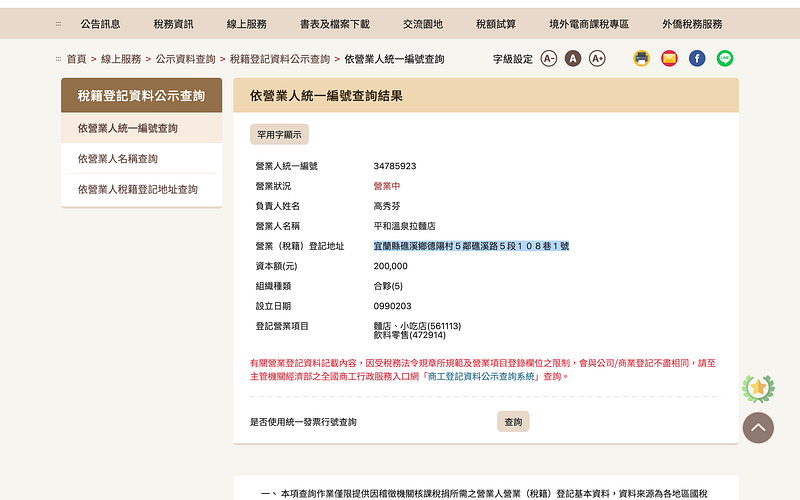Open the 線上服務 menu
800x500 pixels.
[247, 24]
